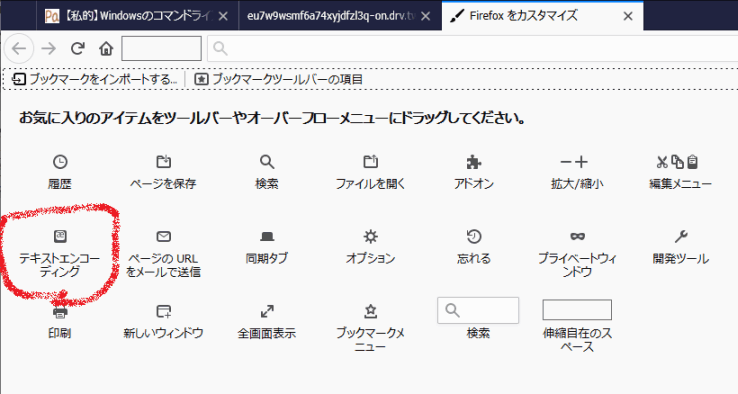Select the 伸縮自在のスペース flexible space widget
The width and height of the screenshot is (738, 394).
tap(577, 310)
